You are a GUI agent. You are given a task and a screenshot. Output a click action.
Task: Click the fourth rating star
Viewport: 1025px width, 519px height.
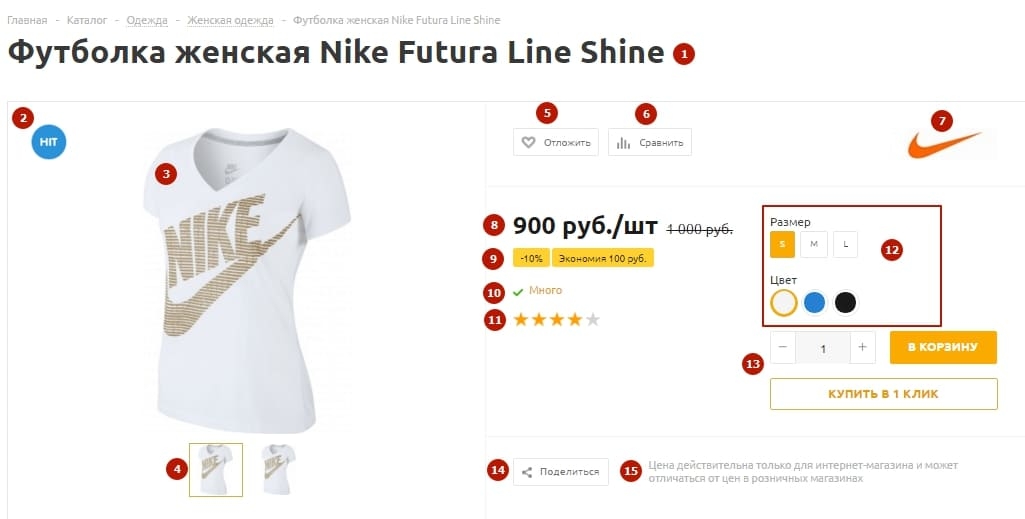coord(575,320)
